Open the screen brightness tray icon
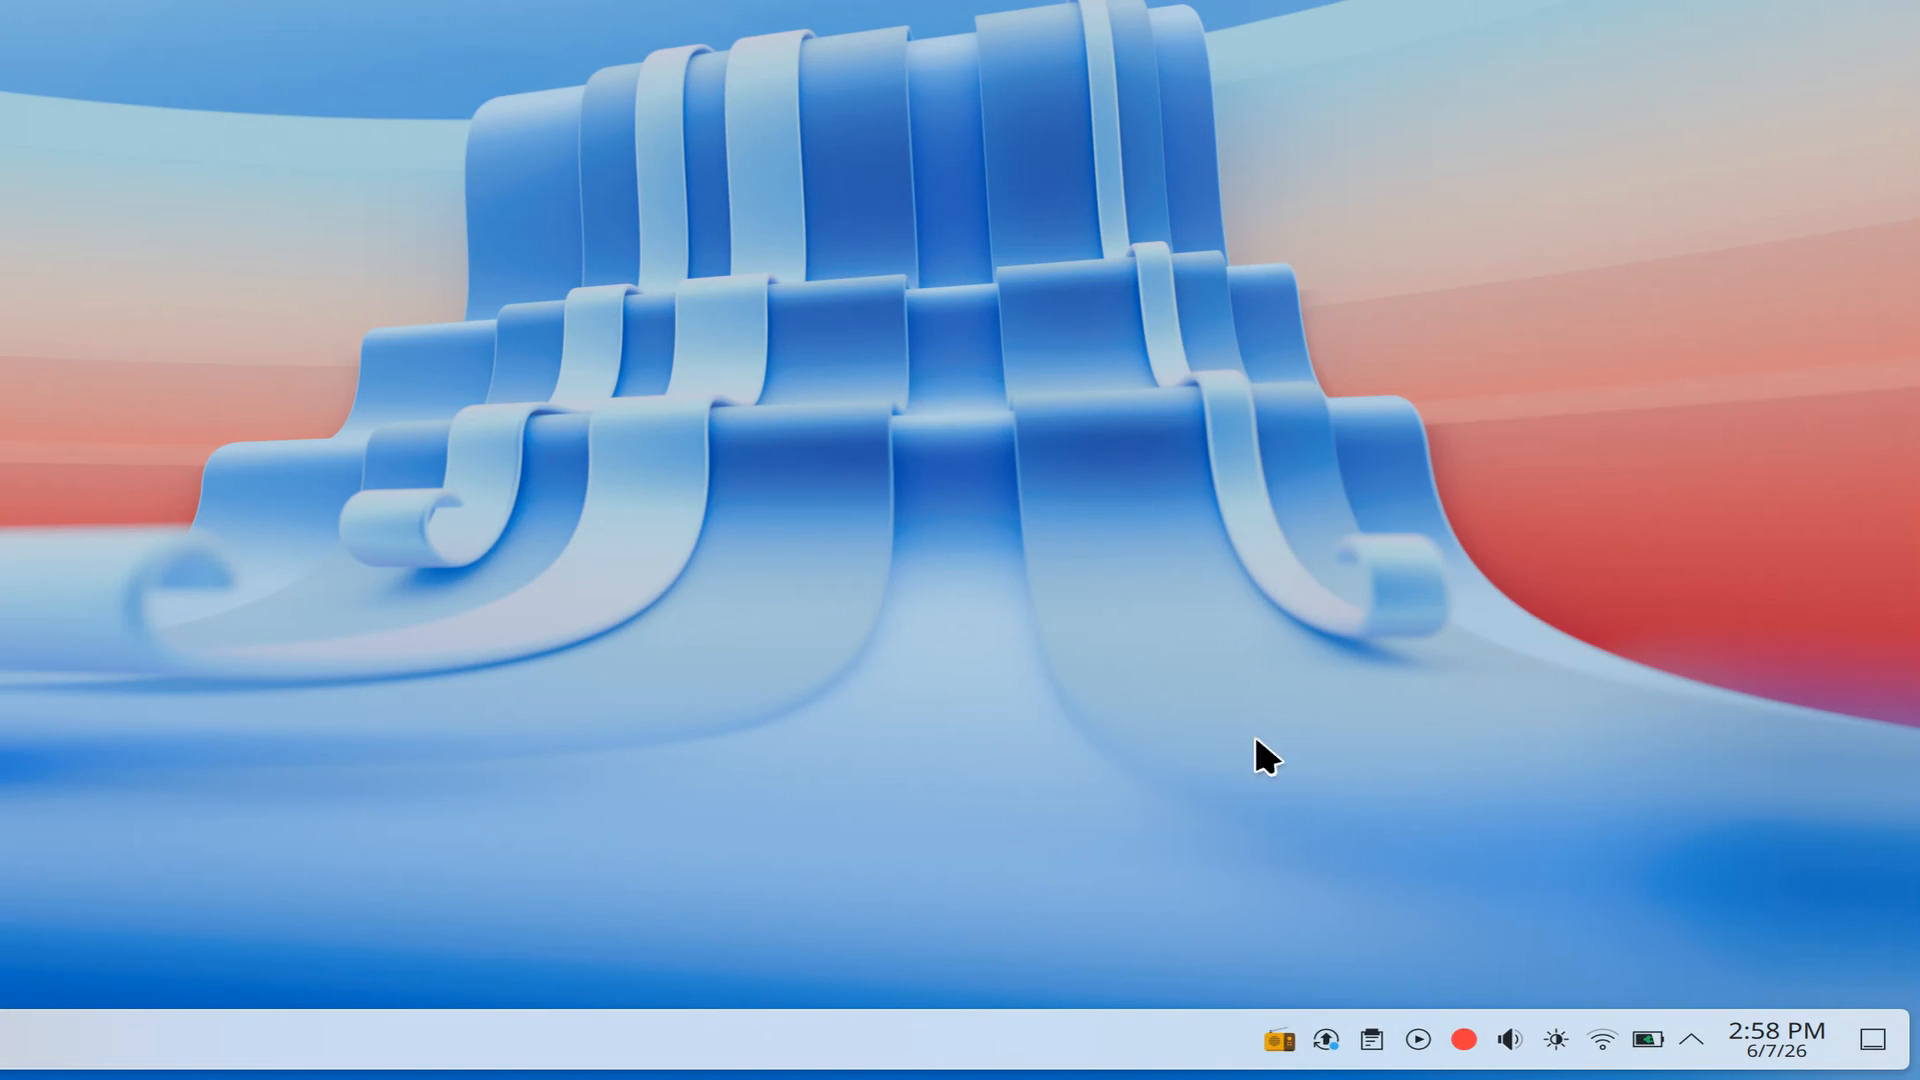 coord(1556,1040)
